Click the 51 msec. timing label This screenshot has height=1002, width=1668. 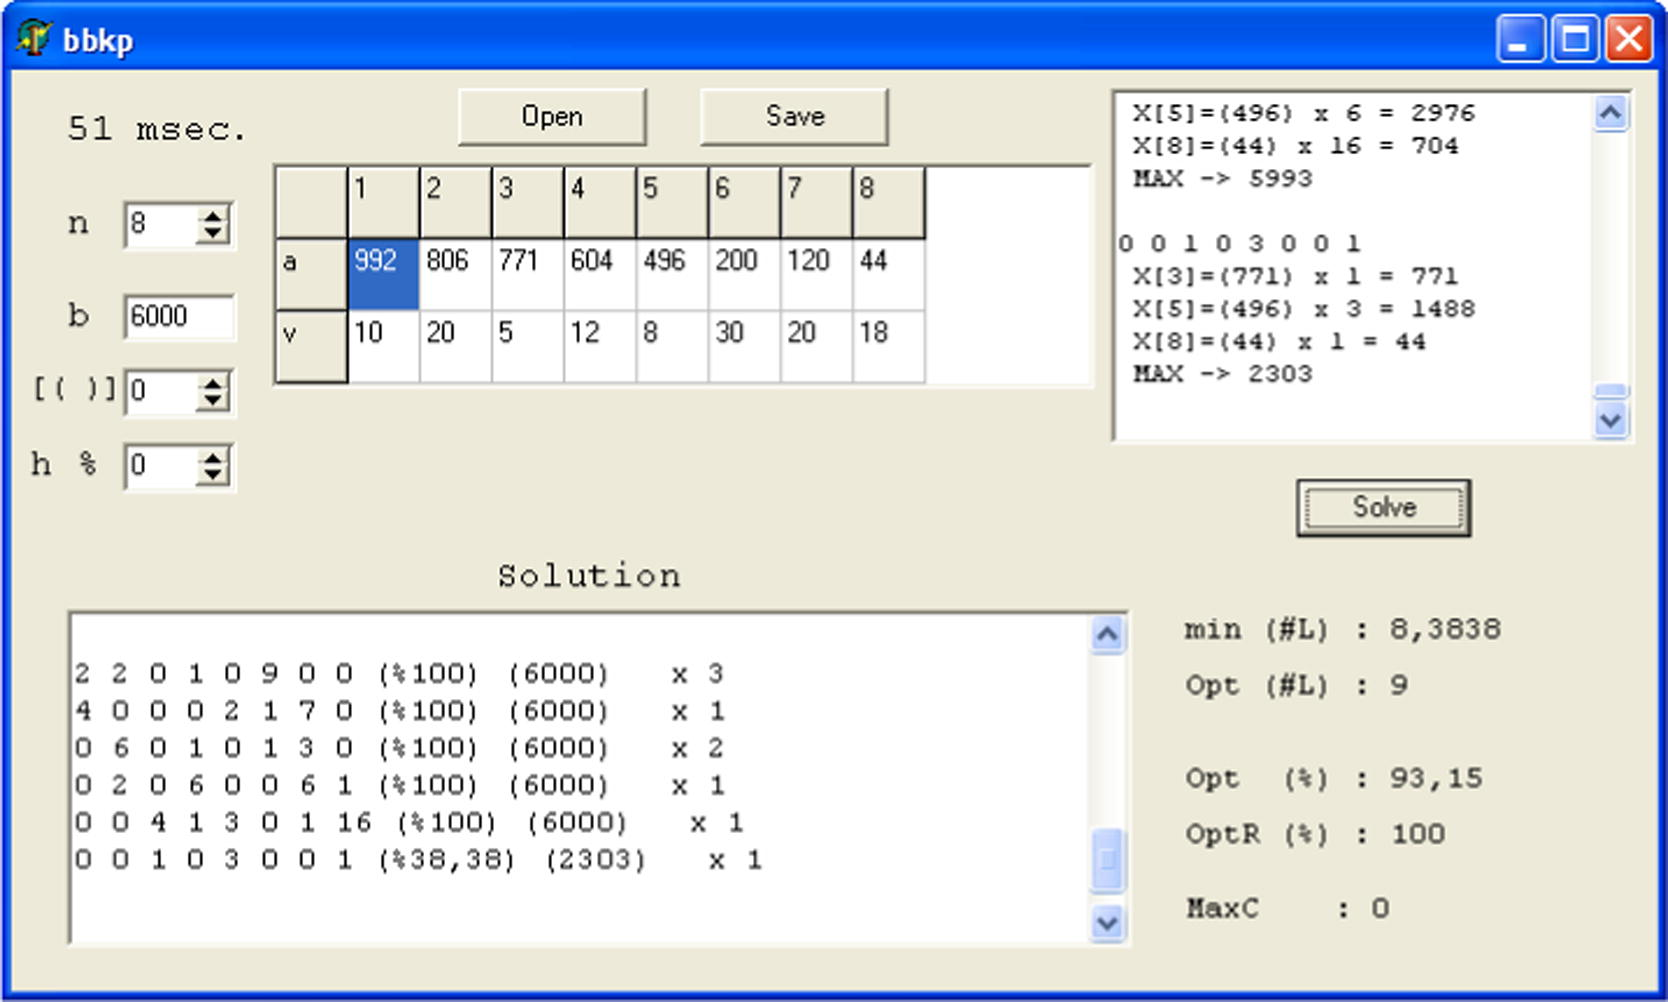click(x=156, y=129)
